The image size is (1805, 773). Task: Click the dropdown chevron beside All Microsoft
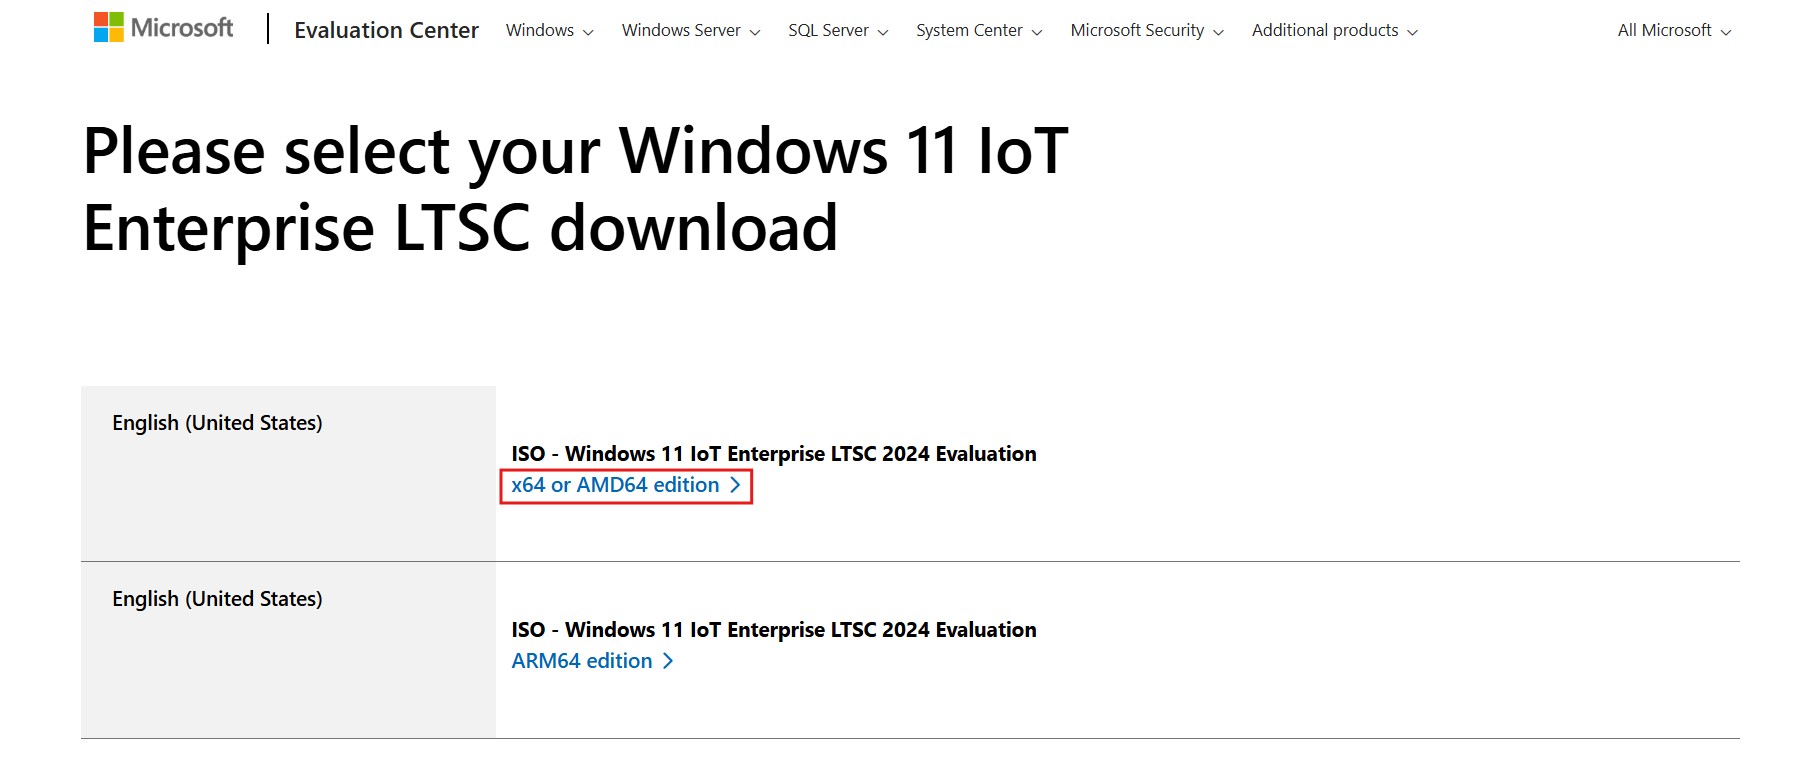point(1727,31)
